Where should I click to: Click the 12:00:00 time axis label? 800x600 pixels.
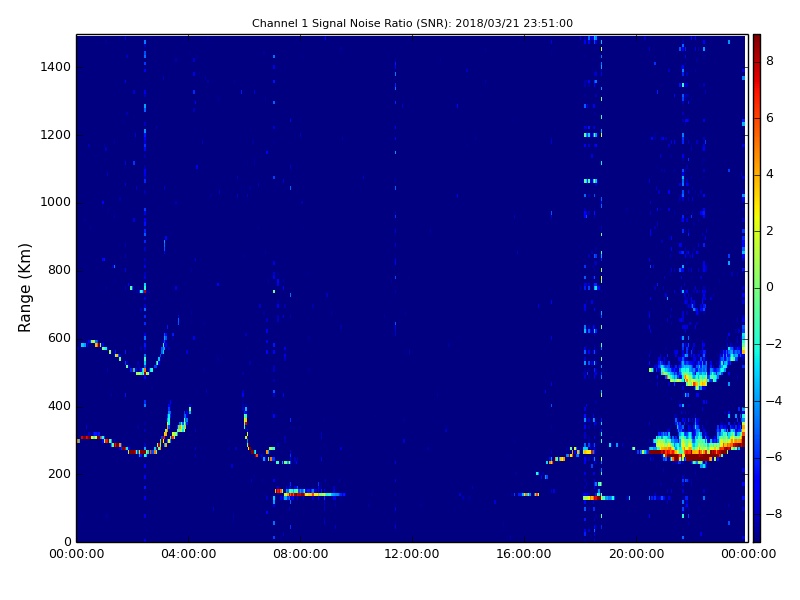pyautogui.click(x=412, y=554)
